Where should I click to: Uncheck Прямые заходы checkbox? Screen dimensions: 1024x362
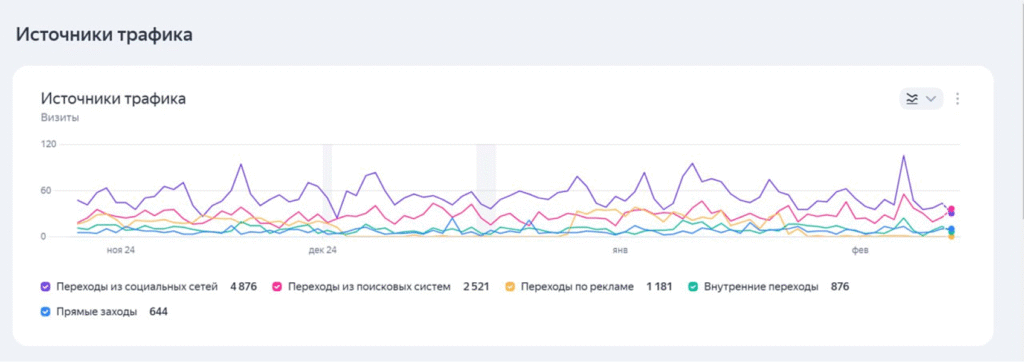pos(45,312)
